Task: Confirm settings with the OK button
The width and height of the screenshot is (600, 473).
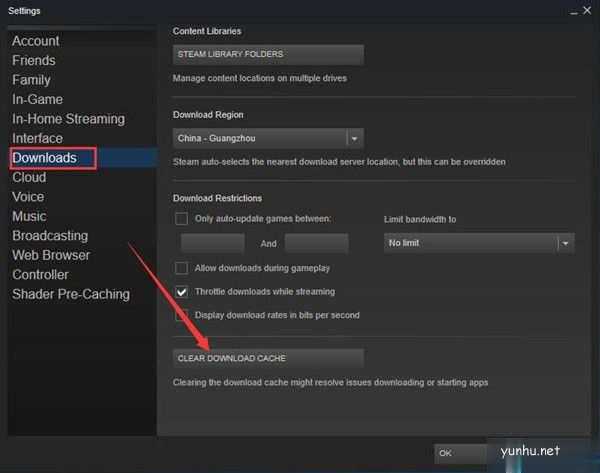Action: pyautogui.click(x=461, y=453)
